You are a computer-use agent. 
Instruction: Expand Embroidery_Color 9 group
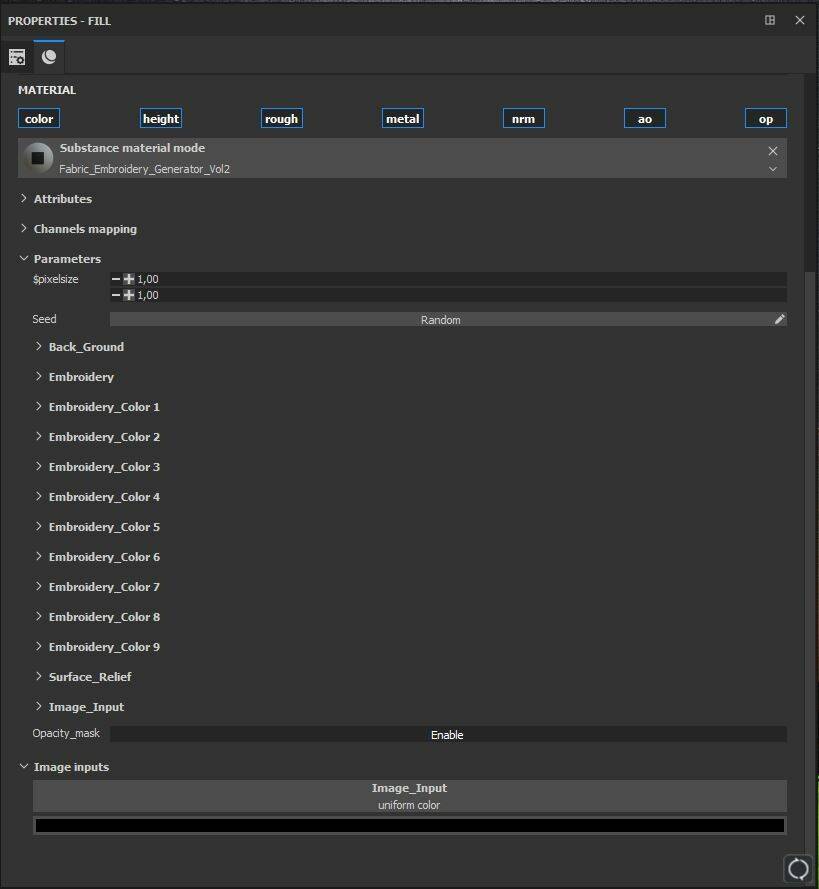coord(39,647)
